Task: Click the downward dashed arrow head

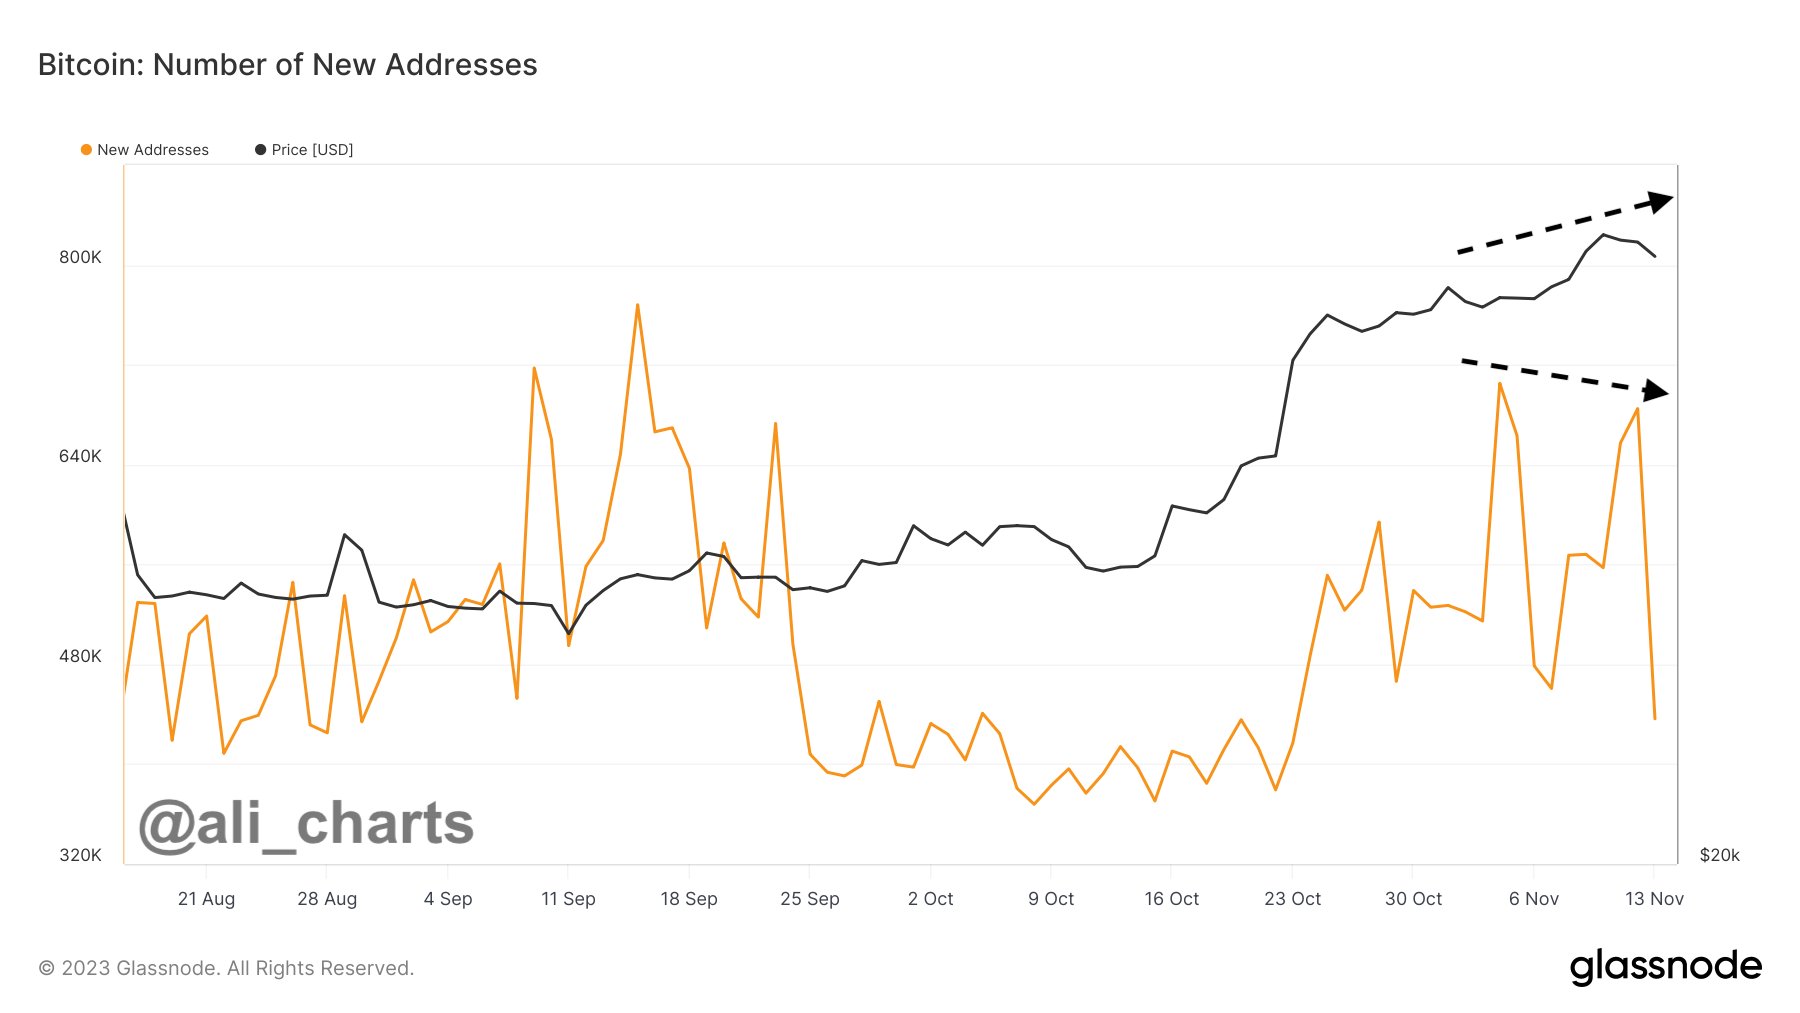Action: (x=1657, y=391)
